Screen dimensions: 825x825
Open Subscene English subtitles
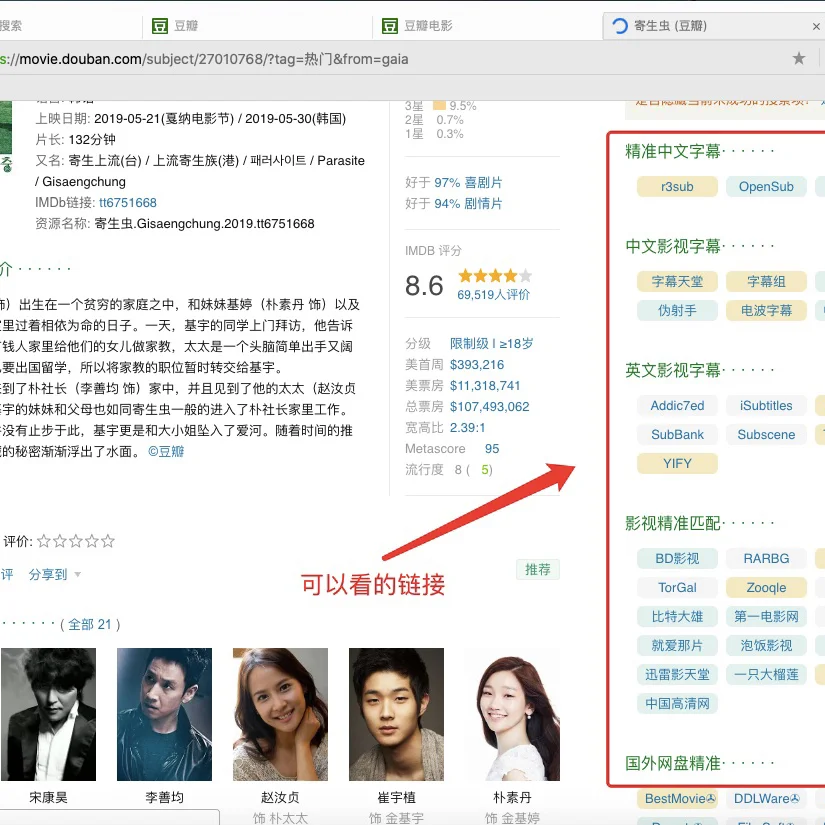766,435
